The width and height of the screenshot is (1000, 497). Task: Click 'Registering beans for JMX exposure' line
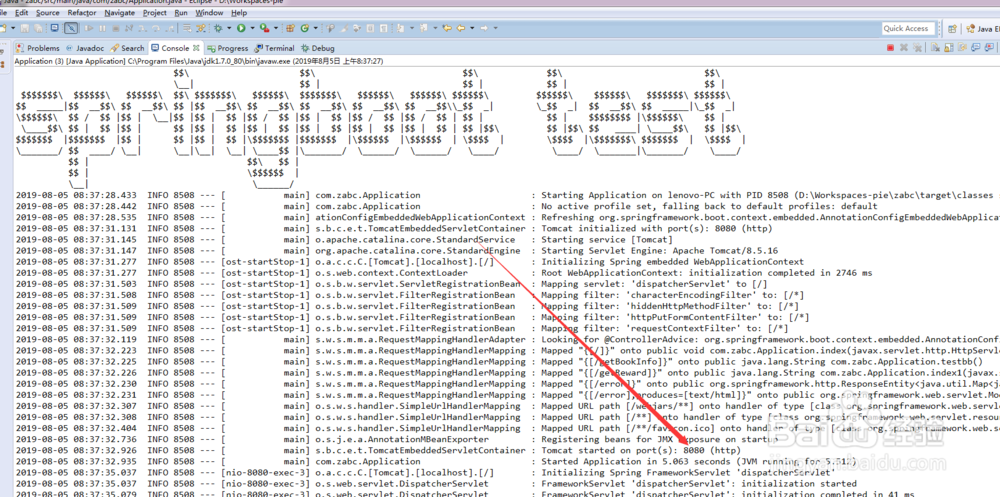pyautogui.click(x=659, y=439)
